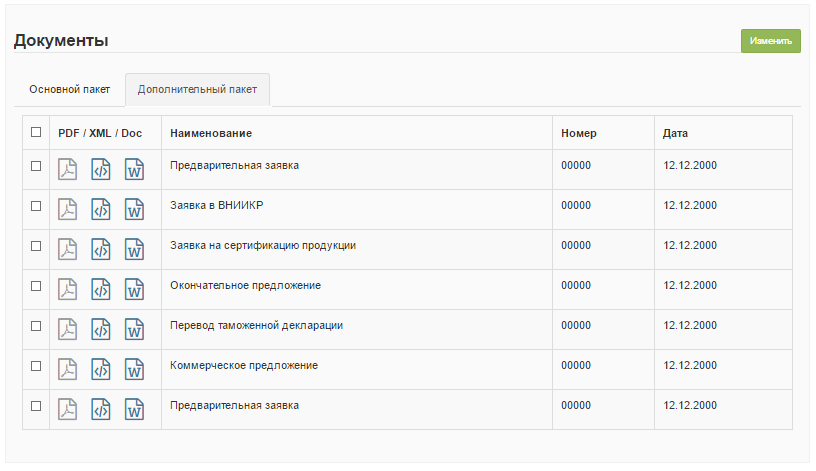816x471 pixels.
Task: Toggle the select-all checkbox in table header
Action: [36, 132]
